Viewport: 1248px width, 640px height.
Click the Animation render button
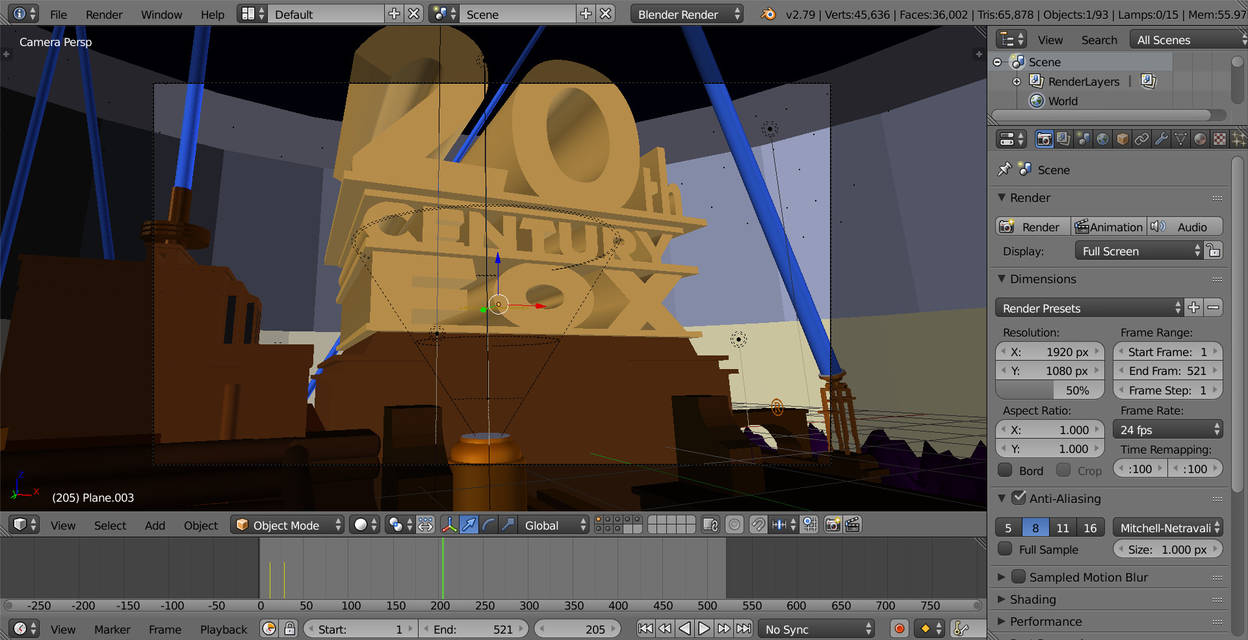(1108, 227)
